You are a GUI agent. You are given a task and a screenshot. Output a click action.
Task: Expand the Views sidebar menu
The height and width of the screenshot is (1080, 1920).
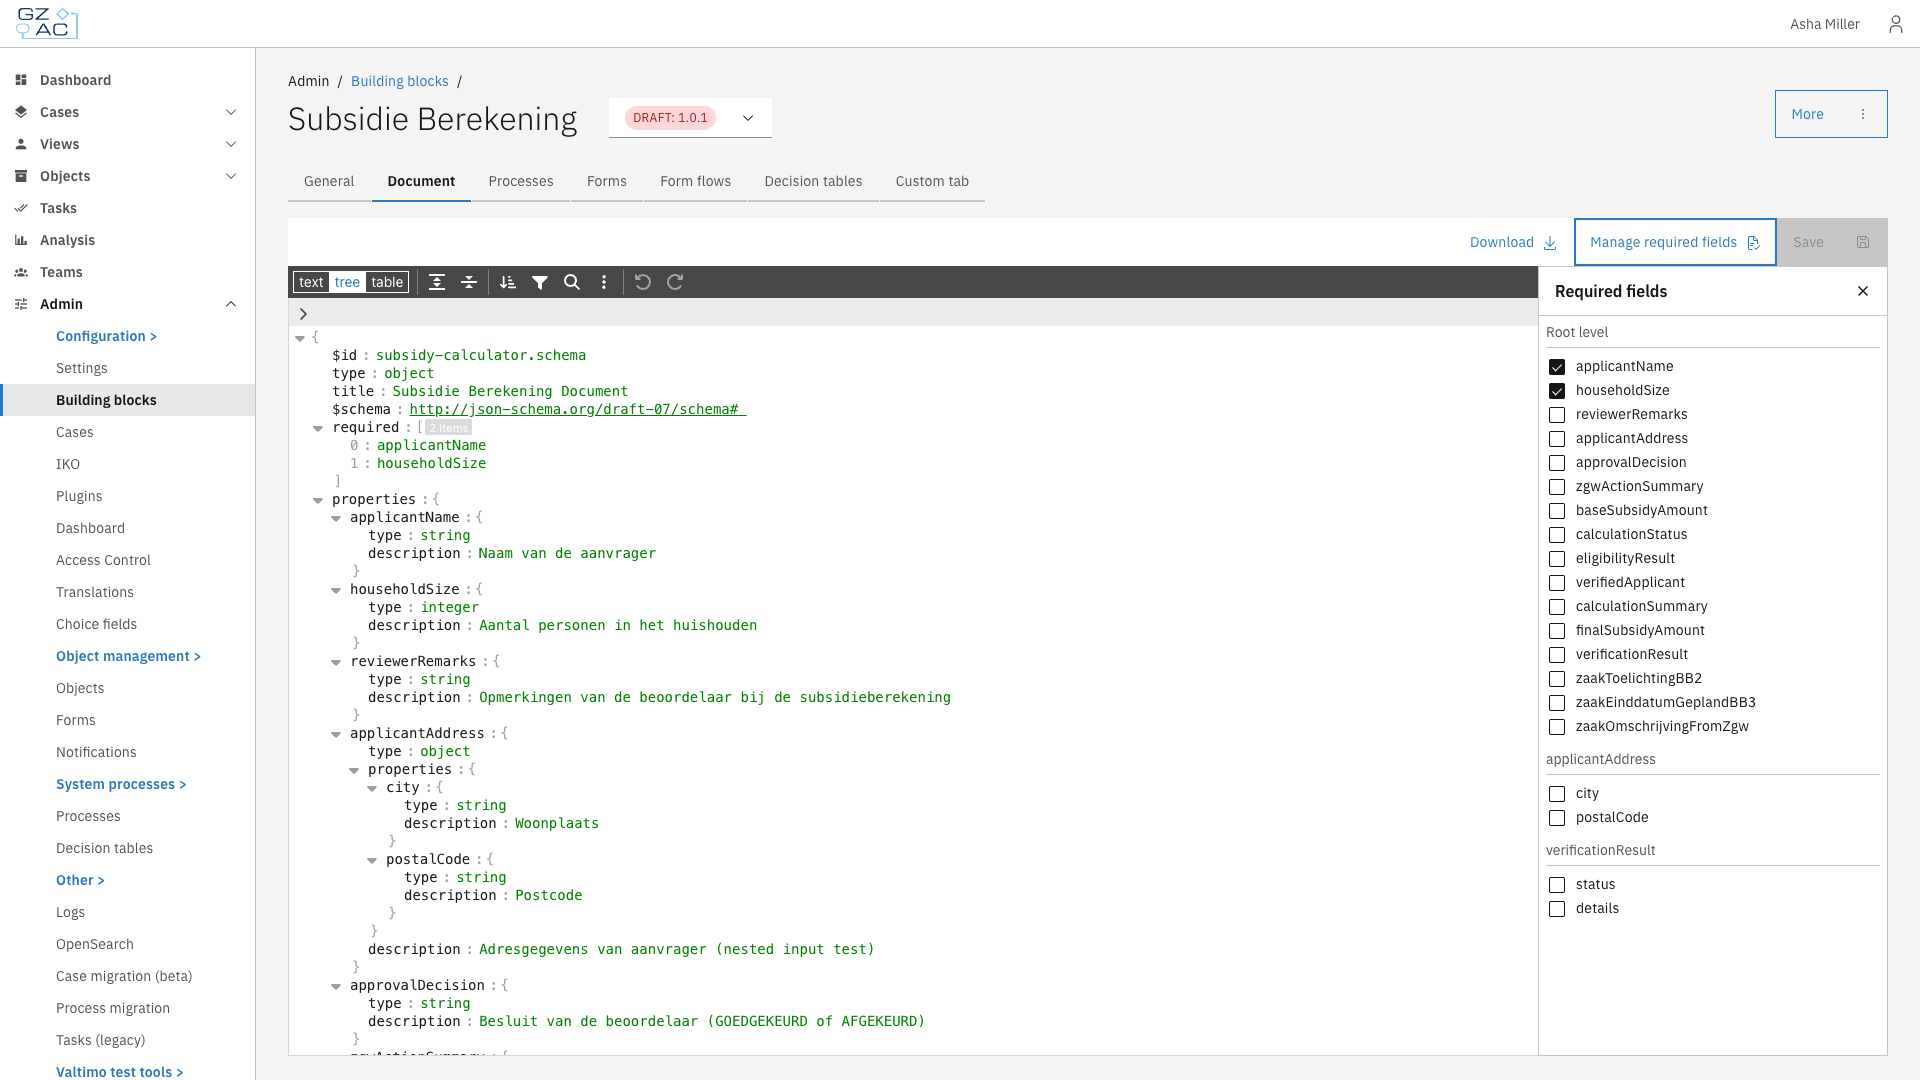click(x=231, y=144)
